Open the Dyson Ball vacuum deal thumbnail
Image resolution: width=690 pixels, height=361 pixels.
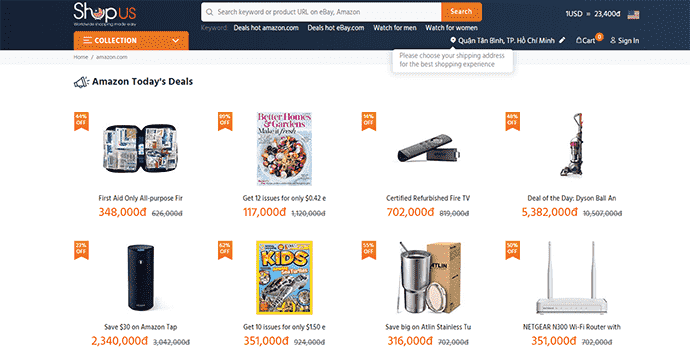pyautogui.click(x=571, y=144)
